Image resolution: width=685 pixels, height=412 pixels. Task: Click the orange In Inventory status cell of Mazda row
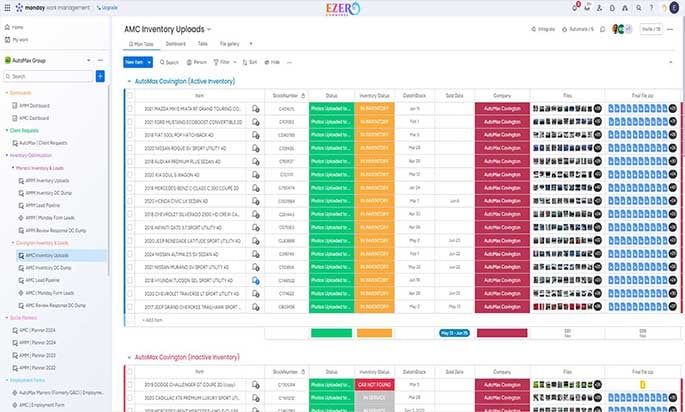[x=374, y=109]
